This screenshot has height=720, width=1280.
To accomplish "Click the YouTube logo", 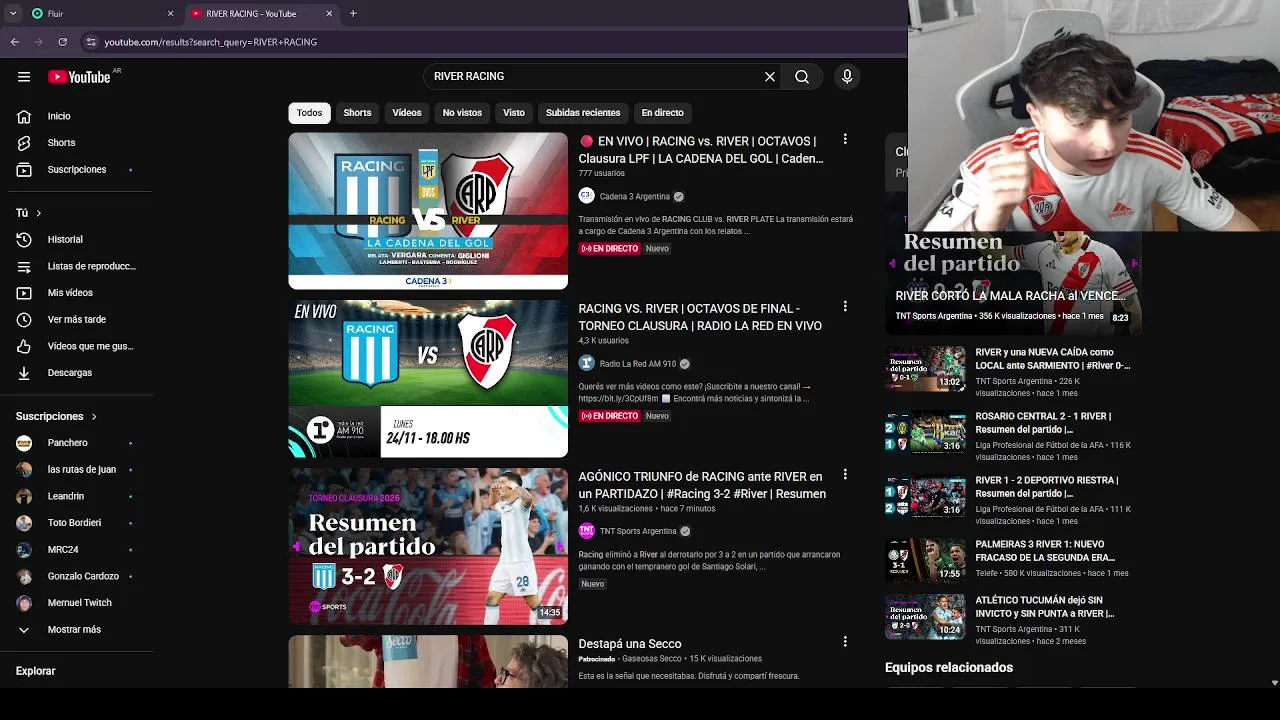I will [x=79, y=77].
